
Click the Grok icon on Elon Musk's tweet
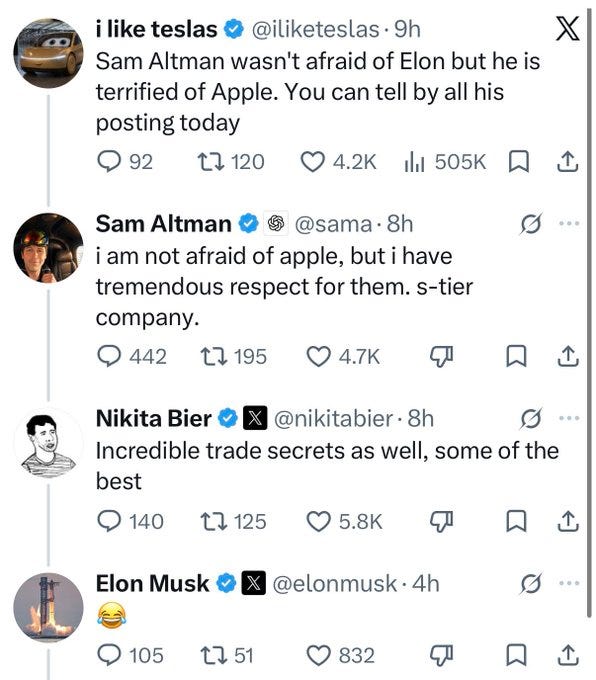point(530,584)
